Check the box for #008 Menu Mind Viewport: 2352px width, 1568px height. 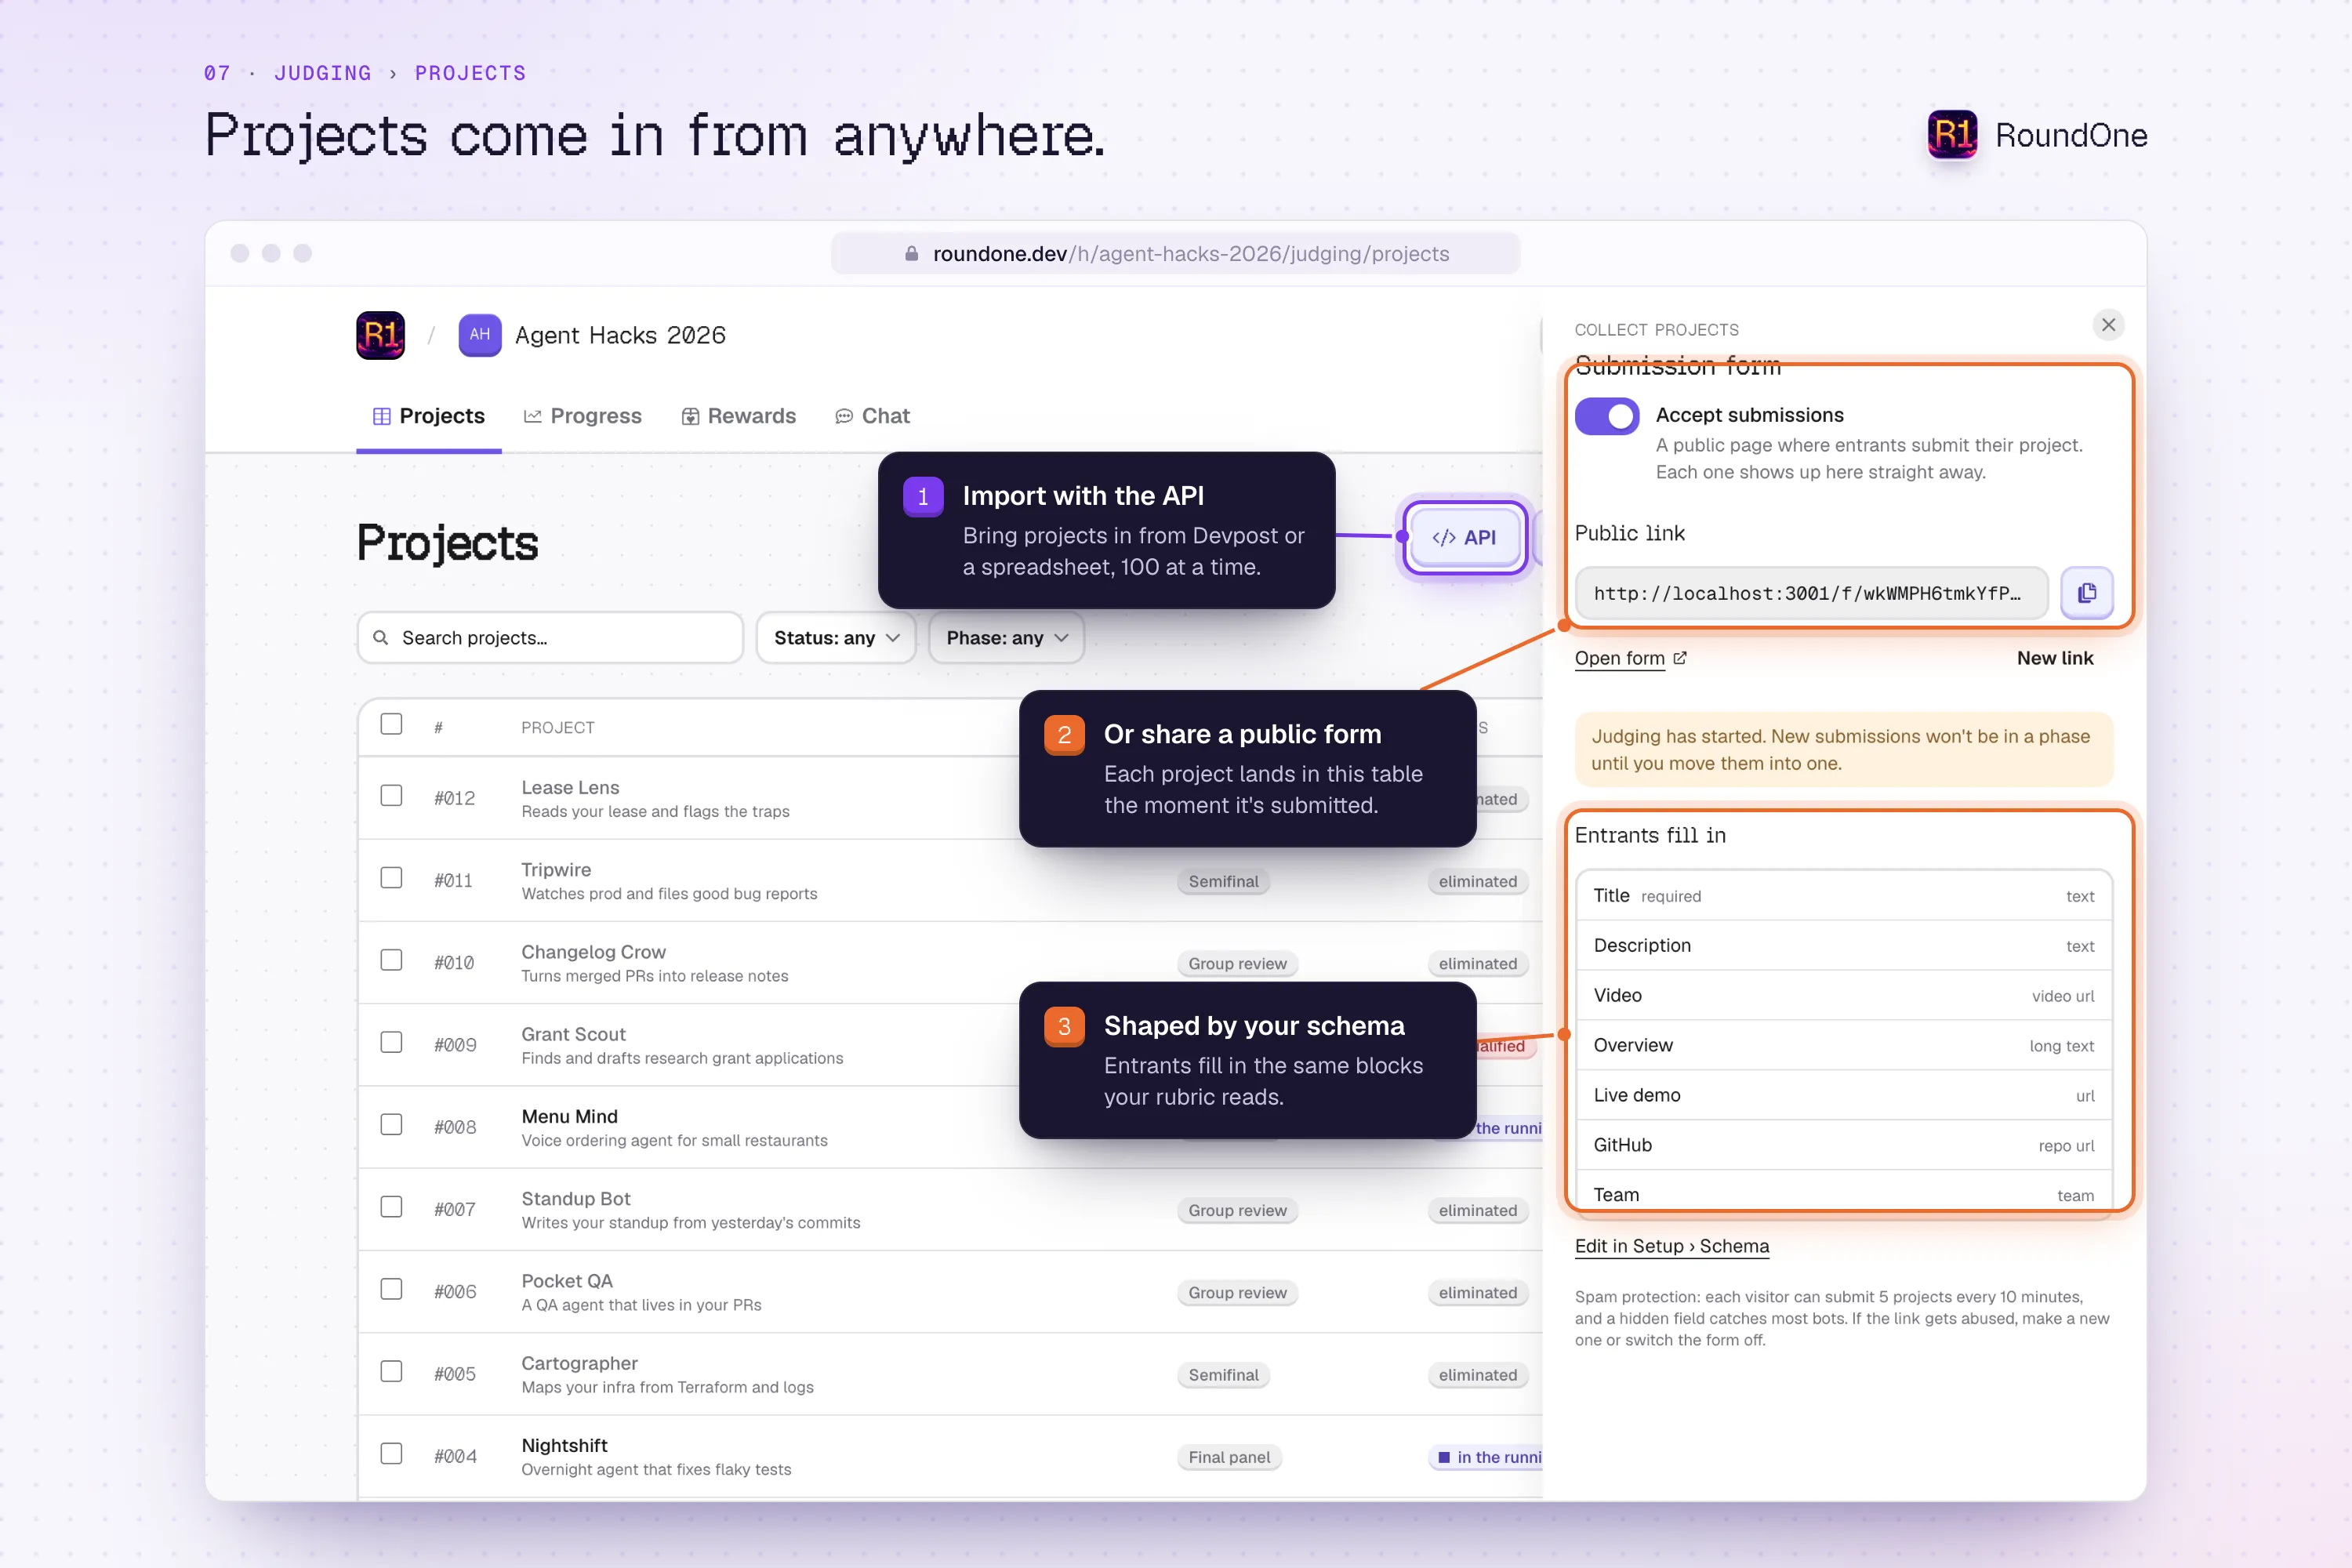tap(391, 1125)
